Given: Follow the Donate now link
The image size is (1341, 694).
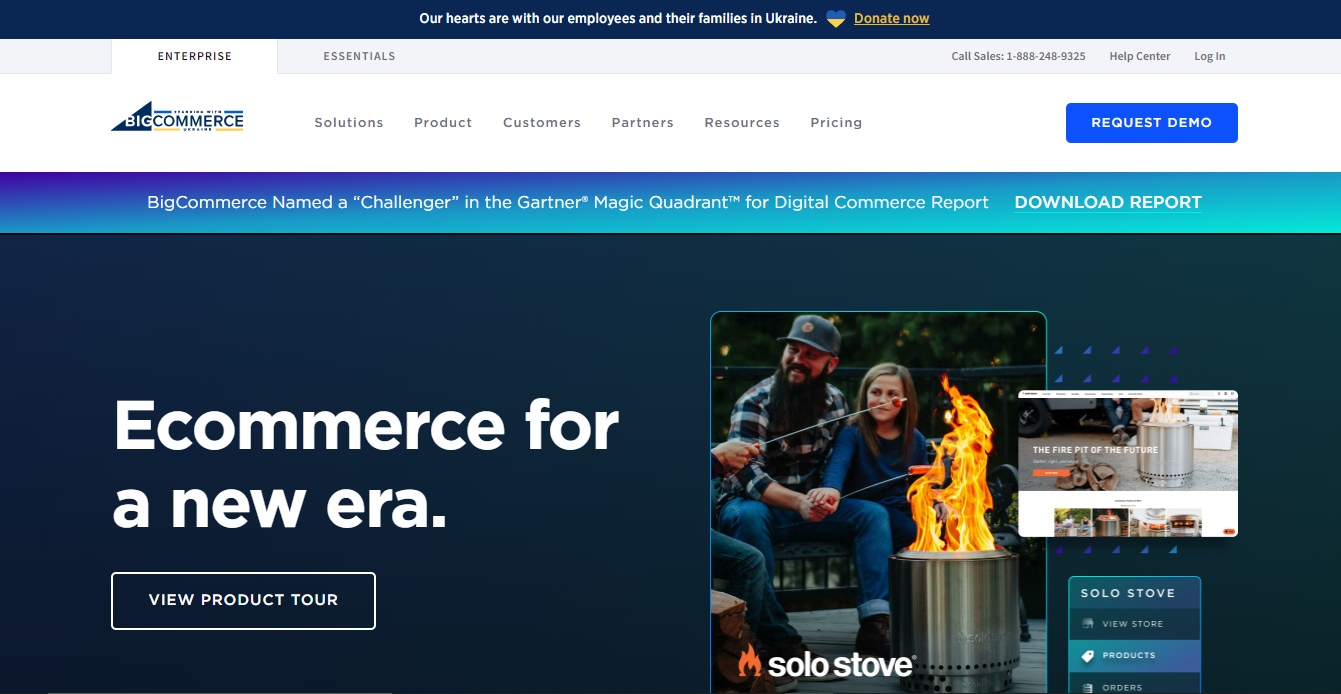Looking at the screenshot, I should pos(891,19).
